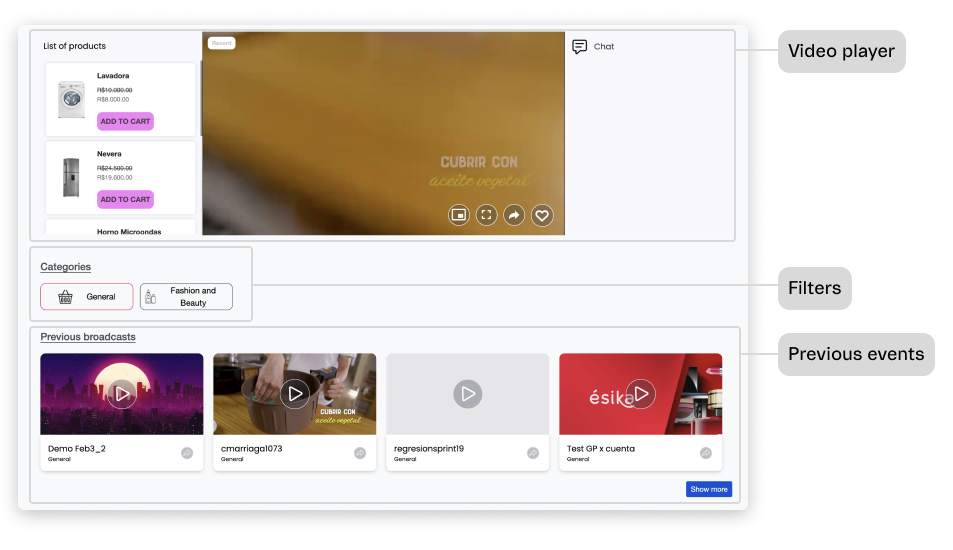Click share icon on regresionsprint19 card
This screenshot has width=953, height=550.
pyautogui.click(x=533, y=453)
